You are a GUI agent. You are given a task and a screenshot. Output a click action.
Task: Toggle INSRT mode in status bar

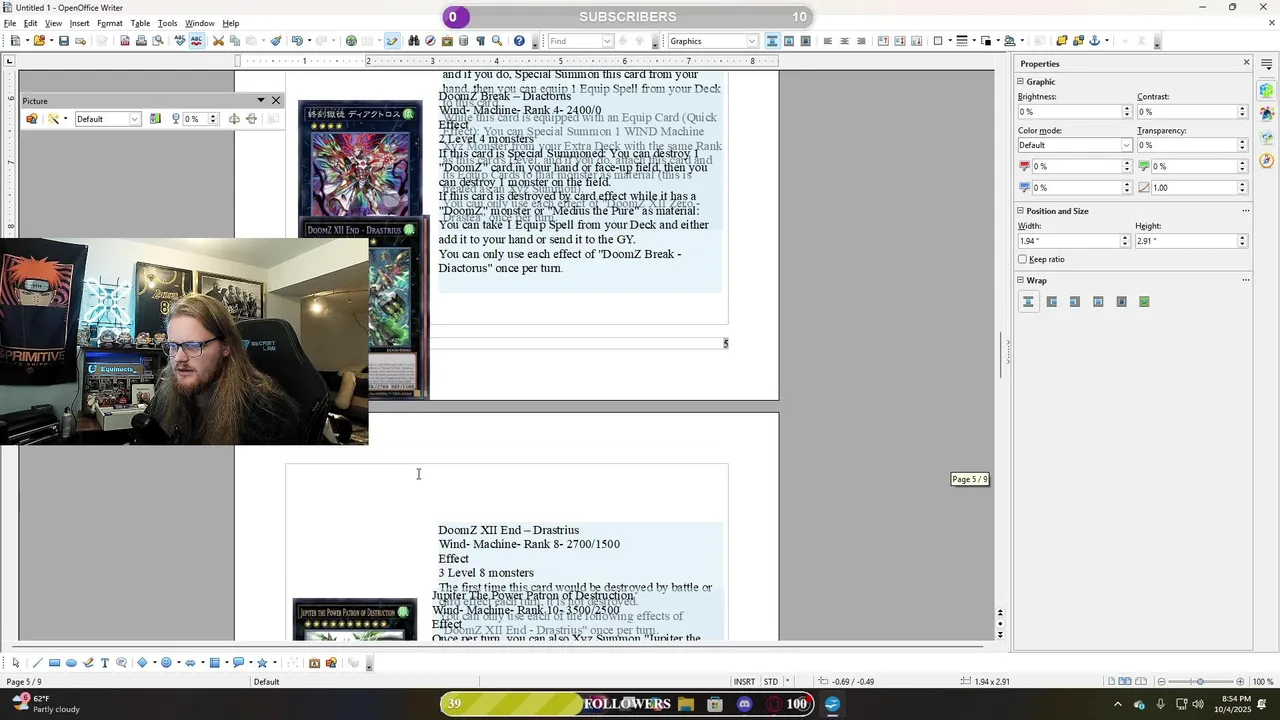(745, 682)
